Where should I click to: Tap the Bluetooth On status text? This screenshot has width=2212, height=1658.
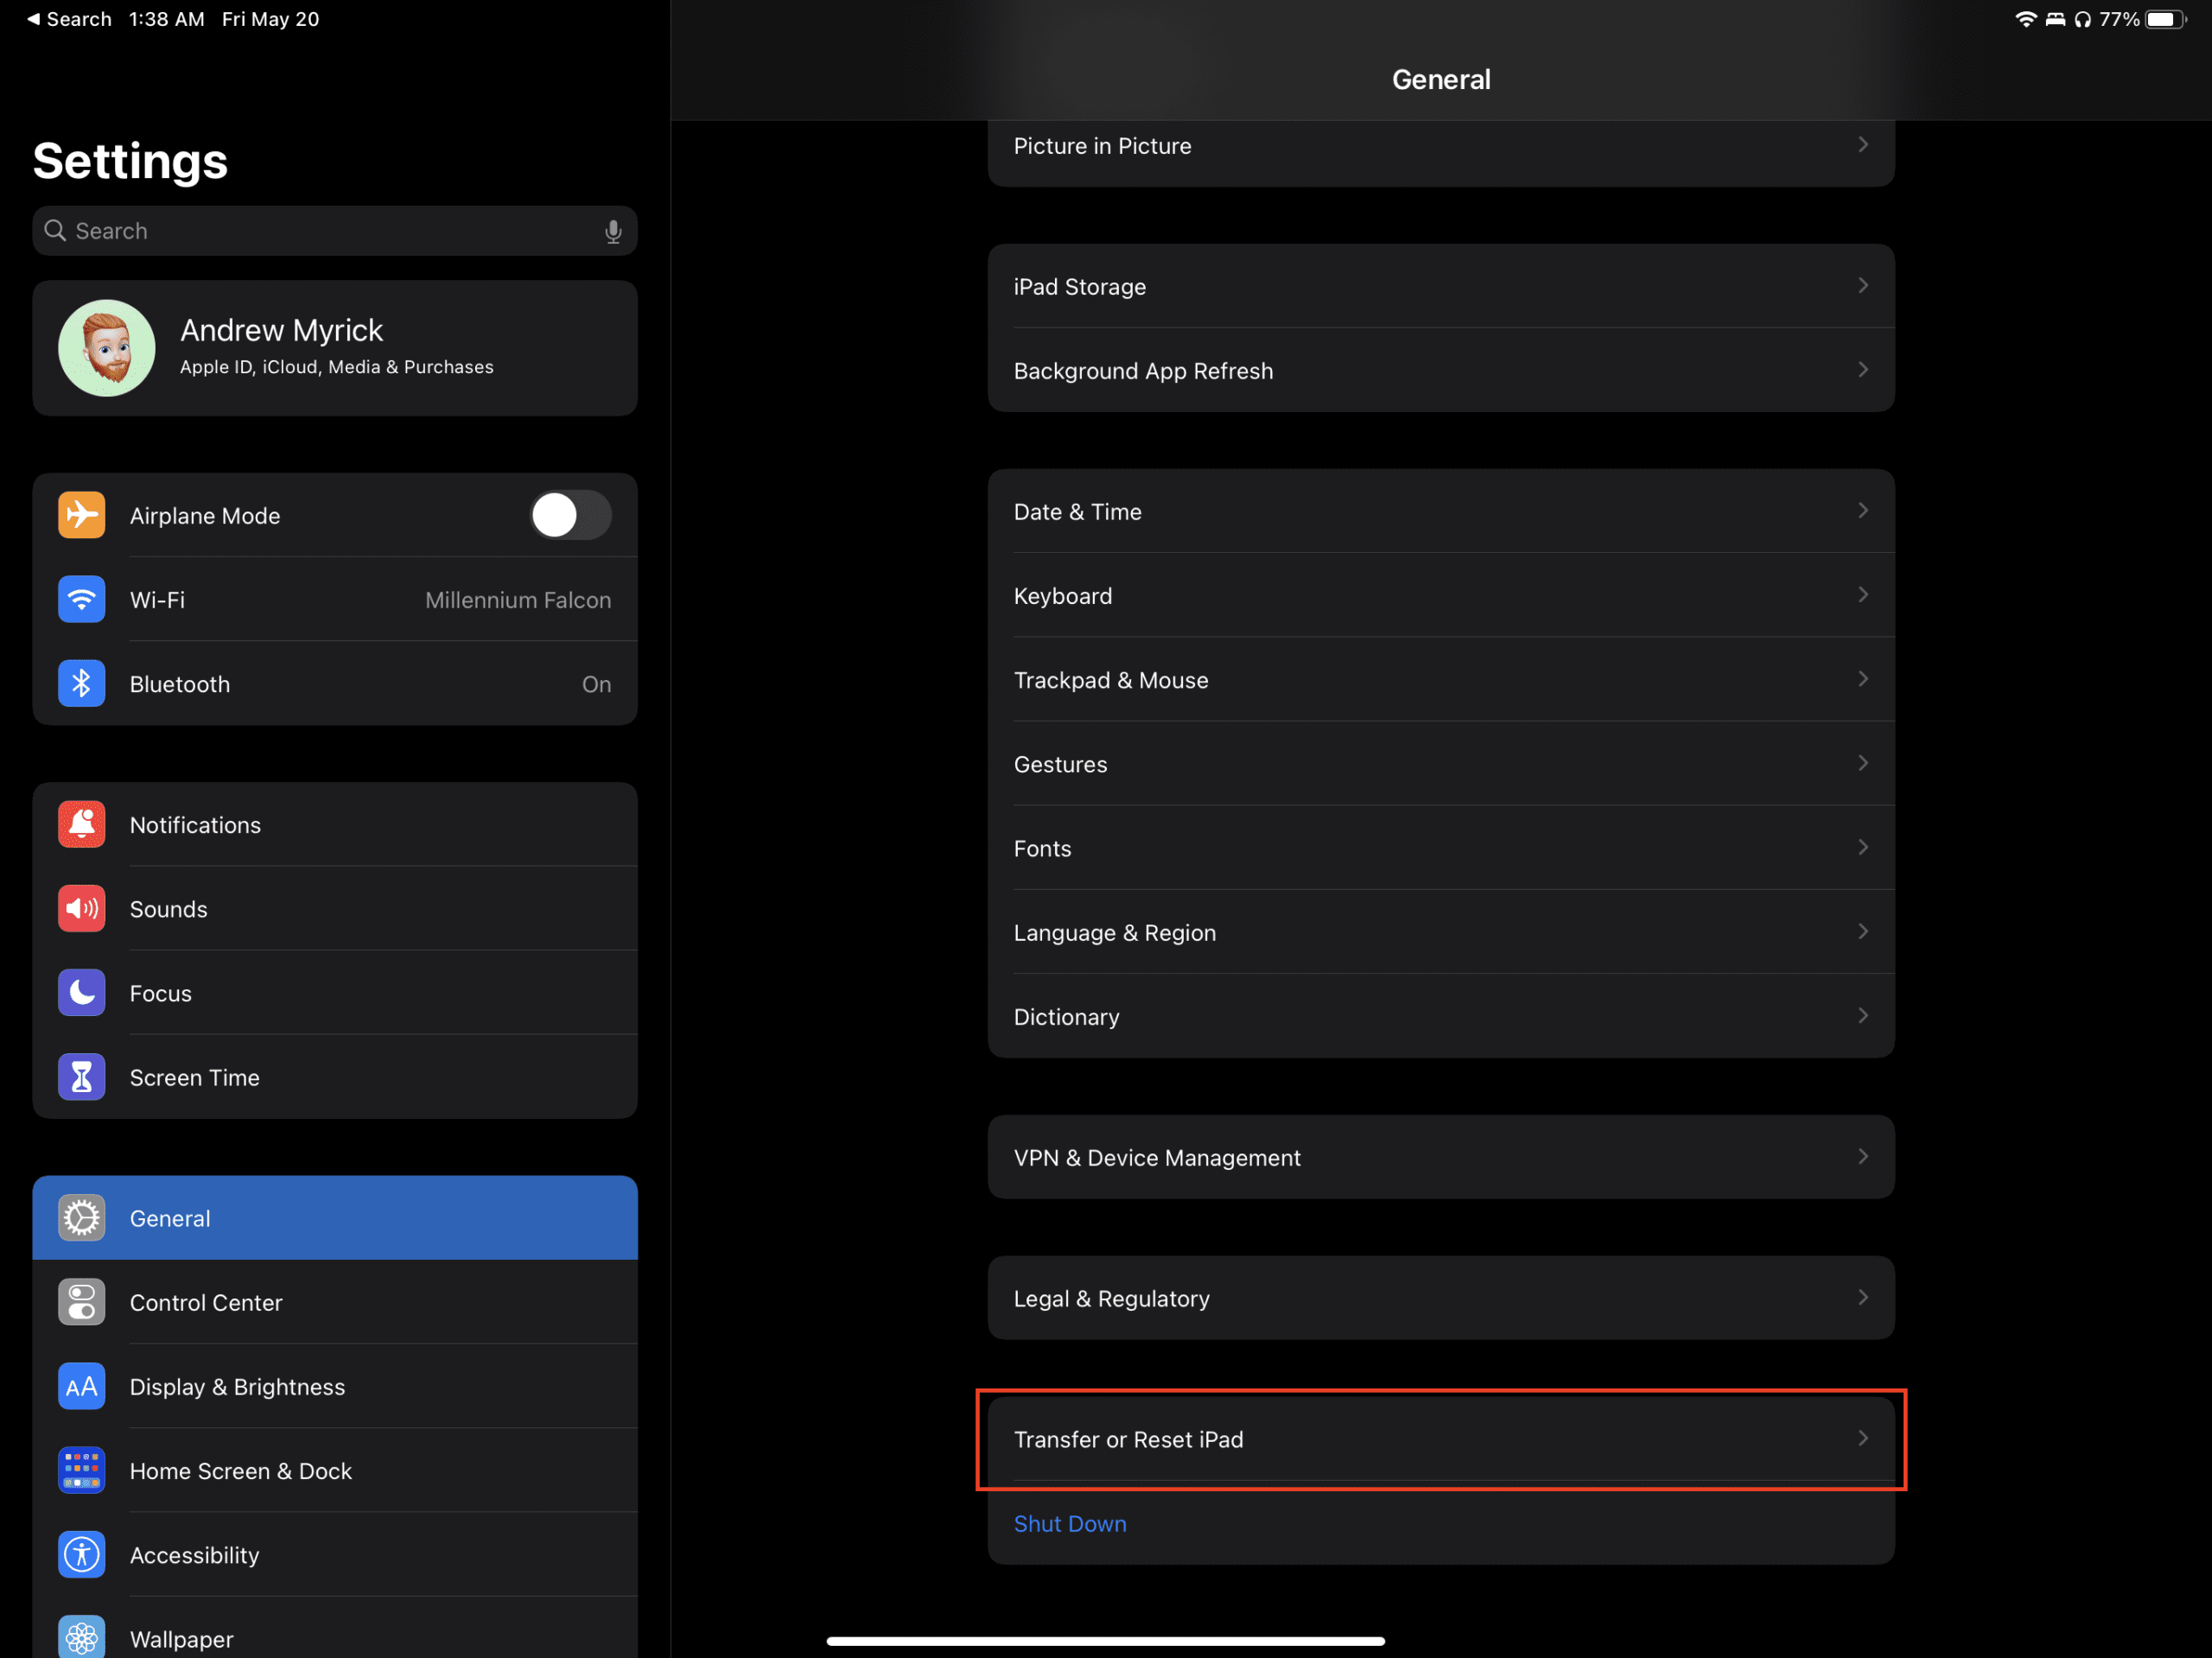point(596,684)
